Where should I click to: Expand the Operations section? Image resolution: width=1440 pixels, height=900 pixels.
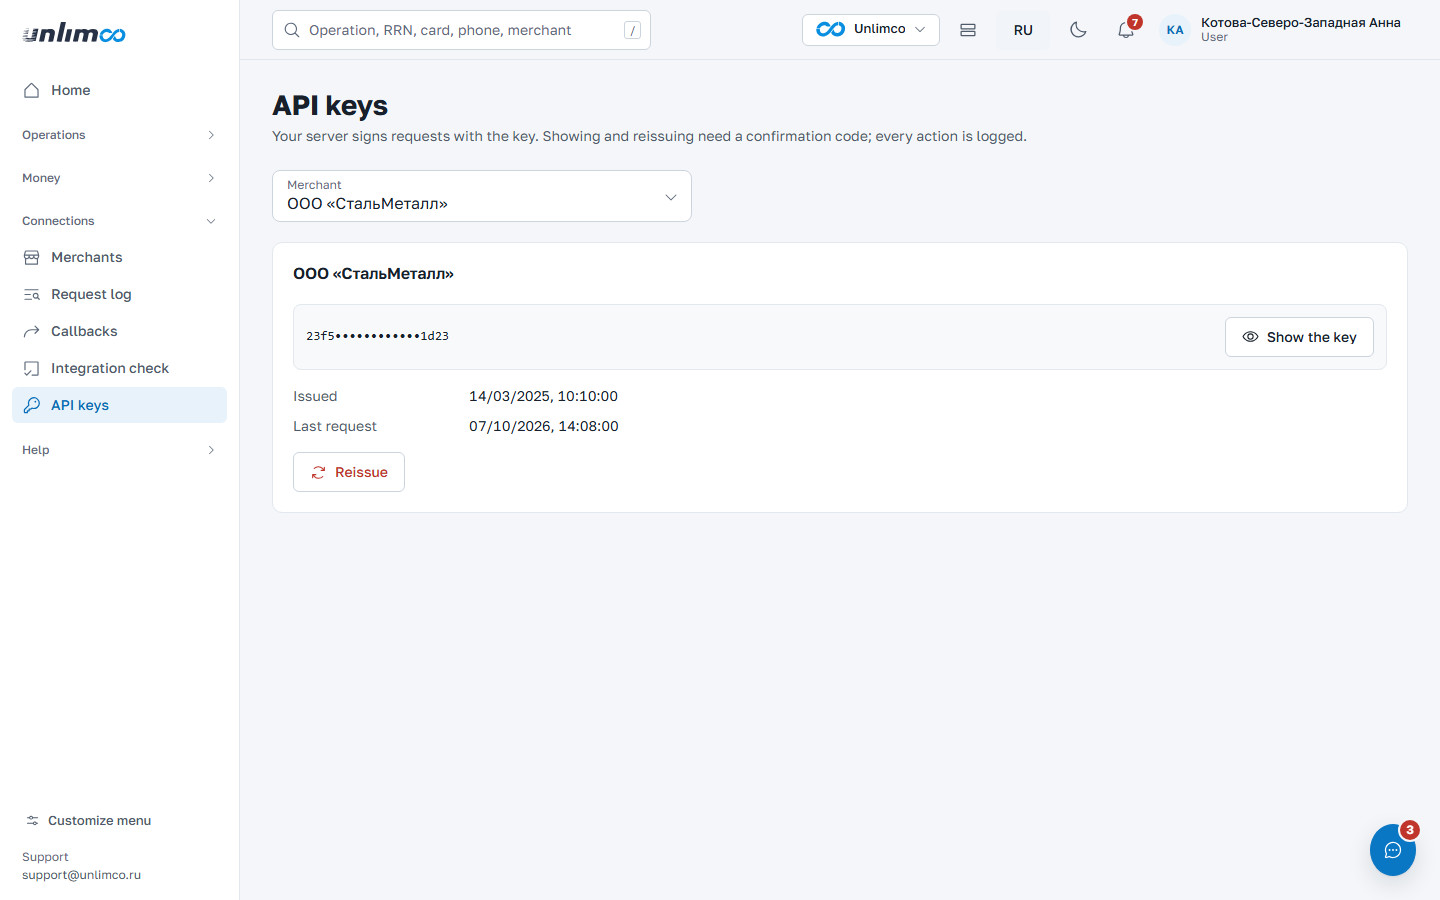(119, 135)
